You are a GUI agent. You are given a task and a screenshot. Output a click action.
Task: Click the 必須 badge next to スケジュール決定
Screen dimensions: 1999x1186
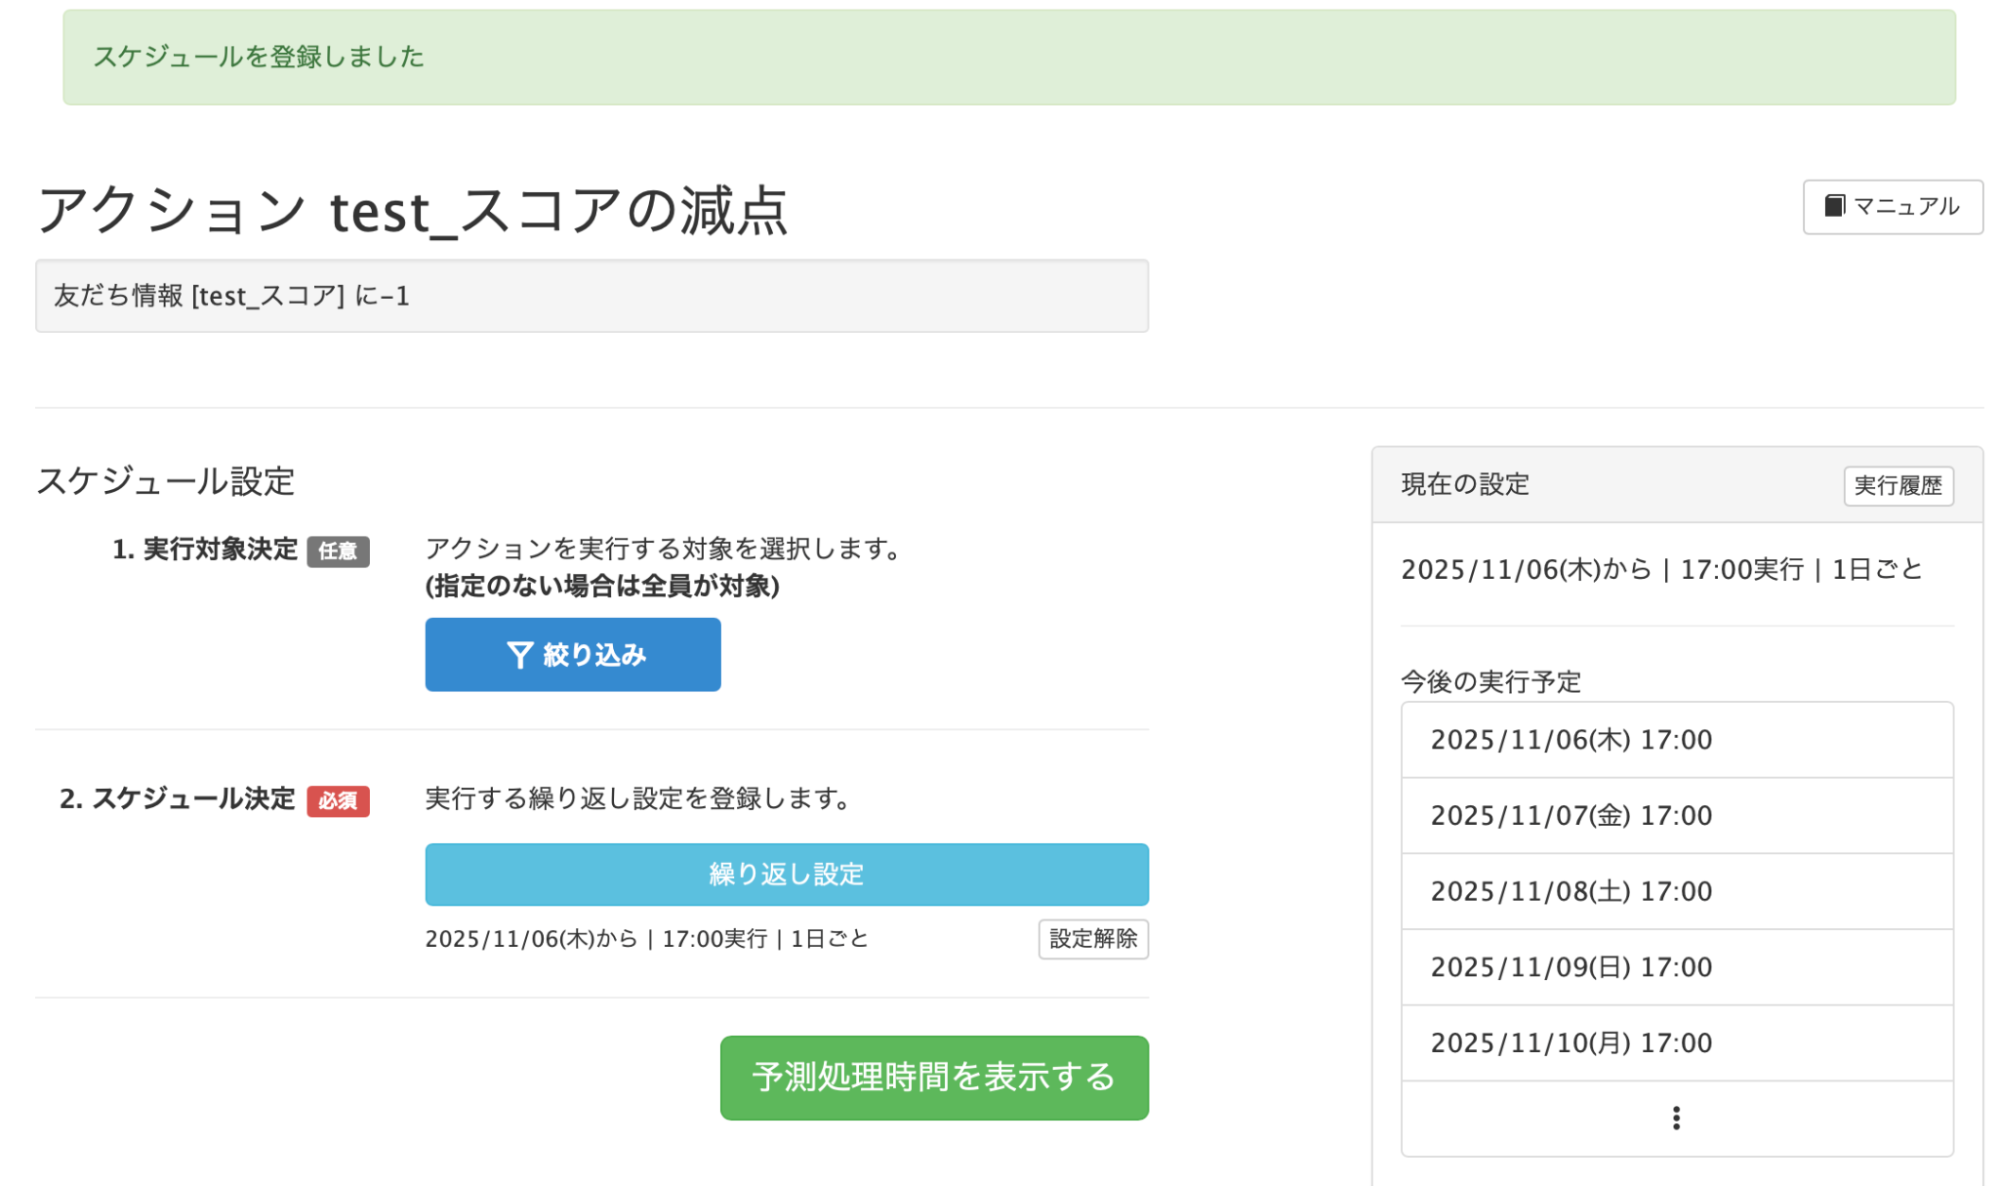(x=338, y=801)
